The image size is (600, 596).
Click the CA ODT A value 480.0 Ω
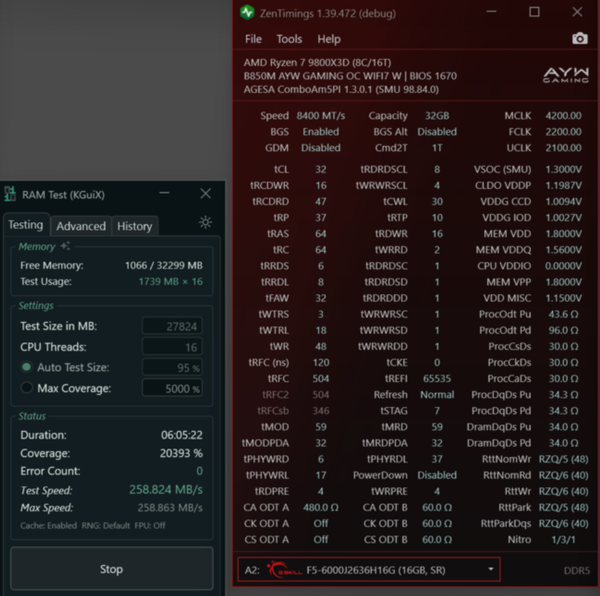(x=321, y=507)
